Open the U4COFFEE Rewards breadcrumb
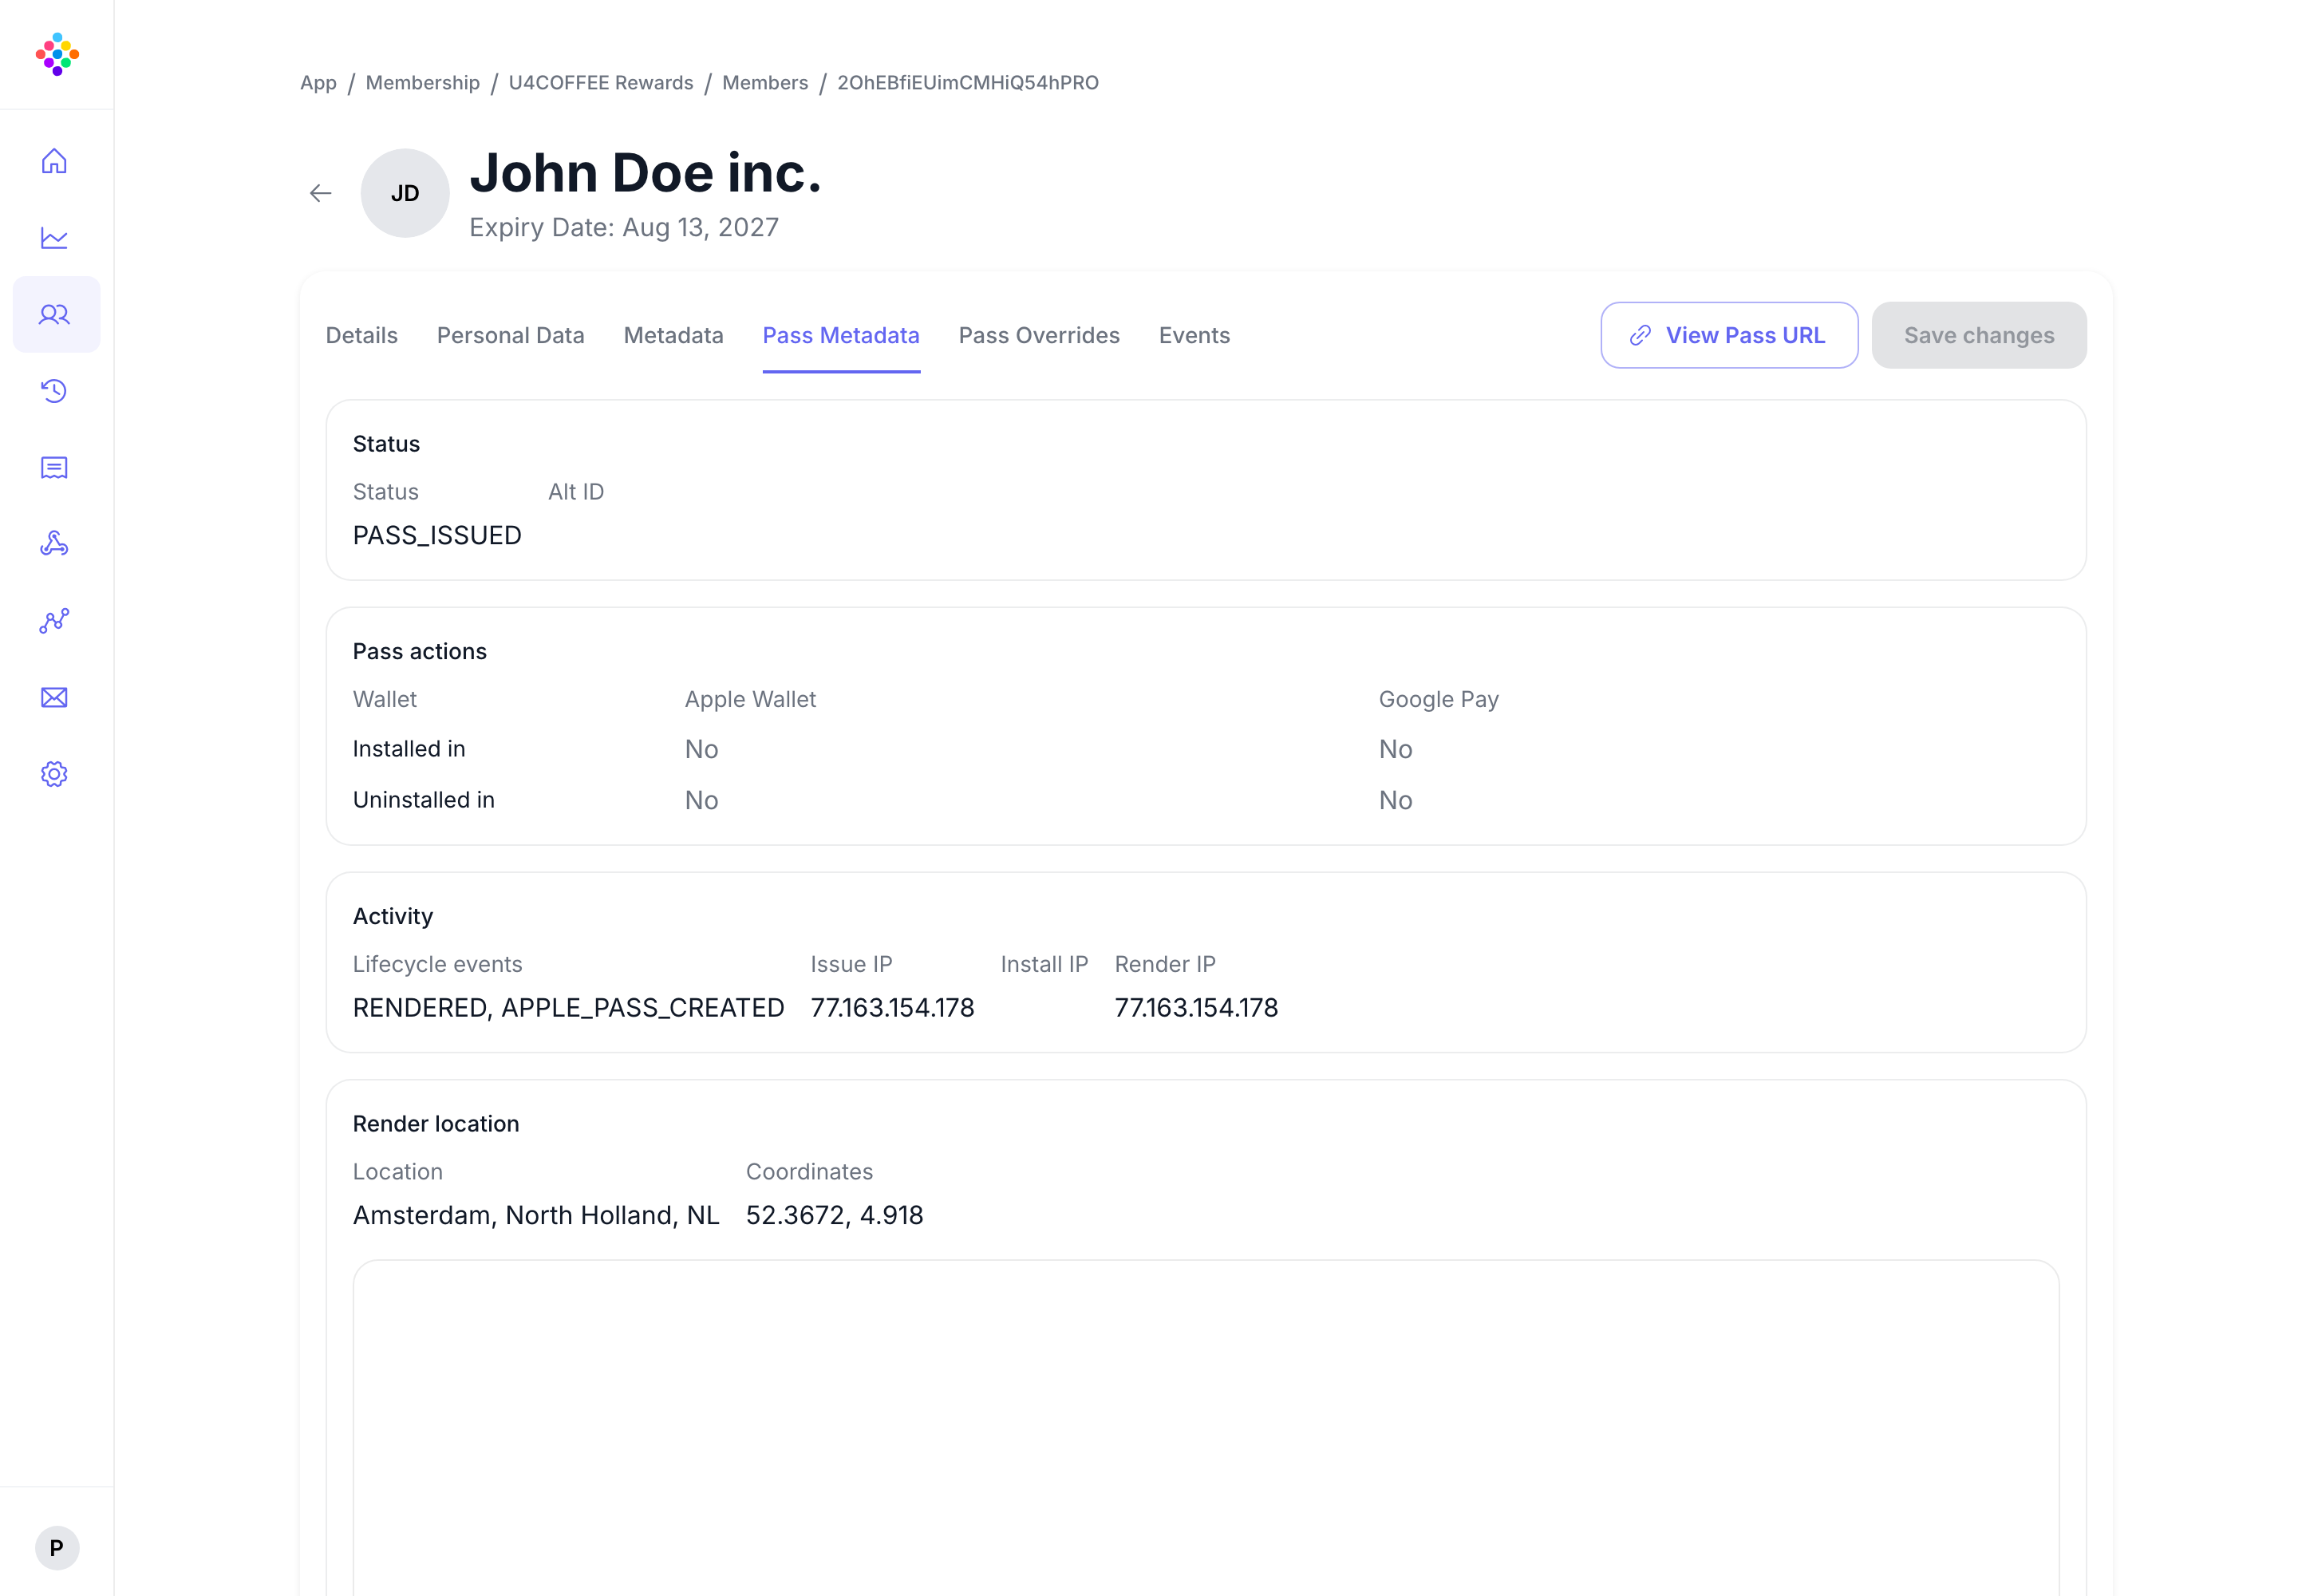 pyautogui.click(x=601, y=83)
